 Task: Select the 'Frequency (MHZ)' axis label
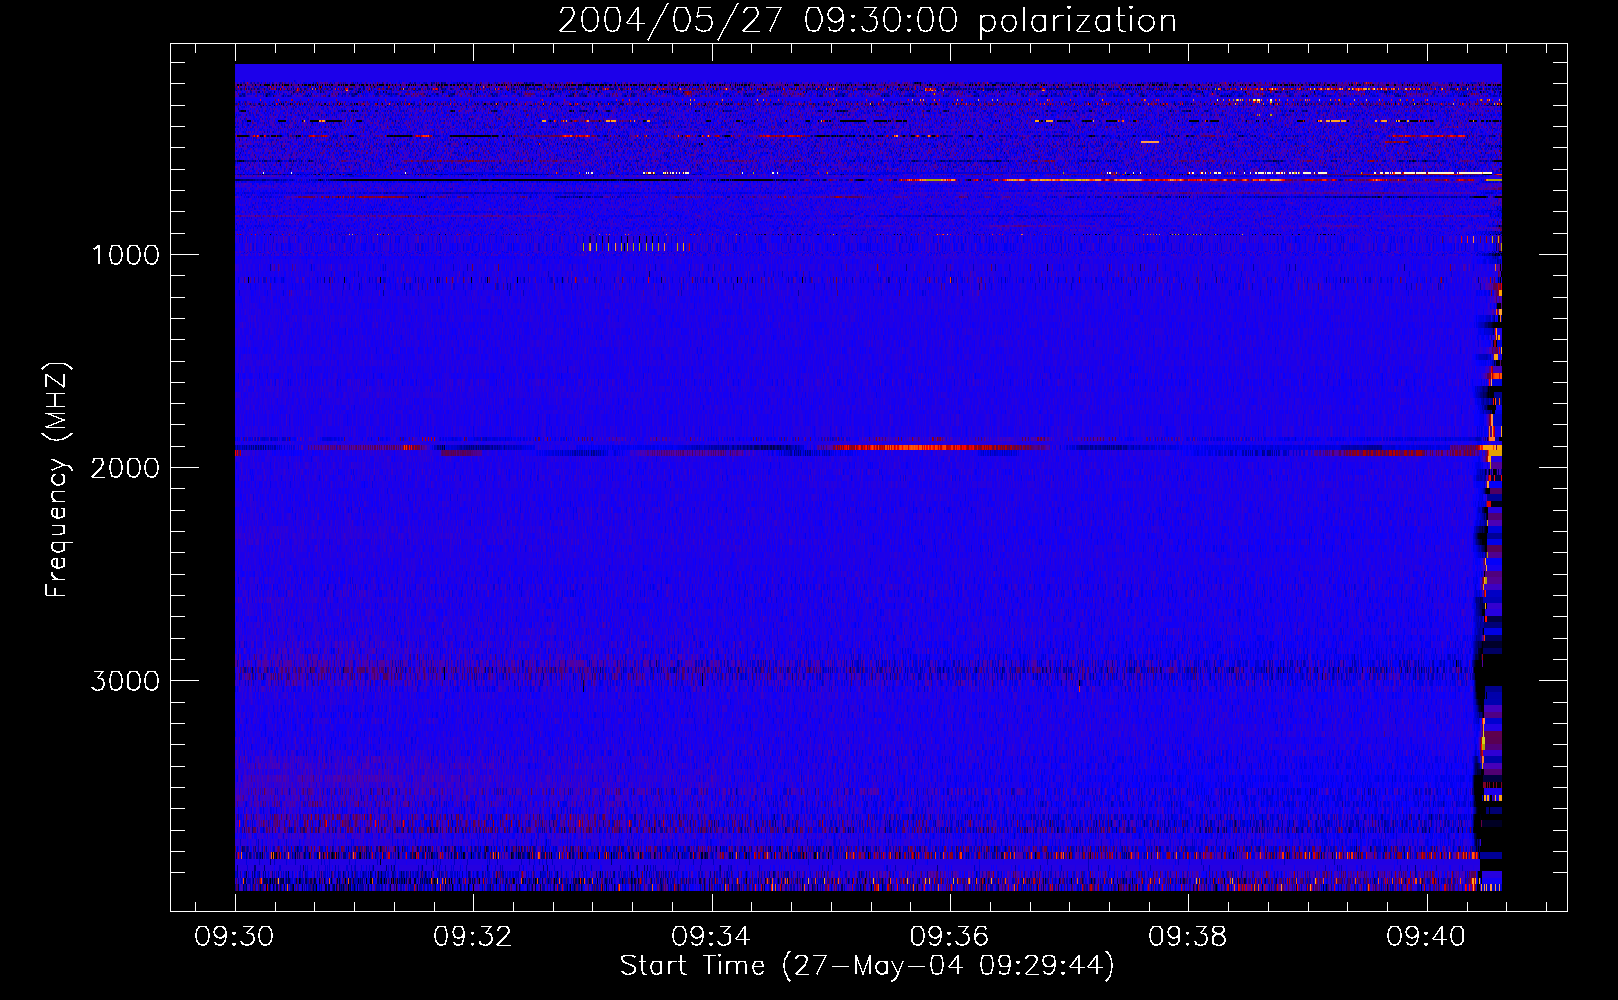click(x=58, y=480)
